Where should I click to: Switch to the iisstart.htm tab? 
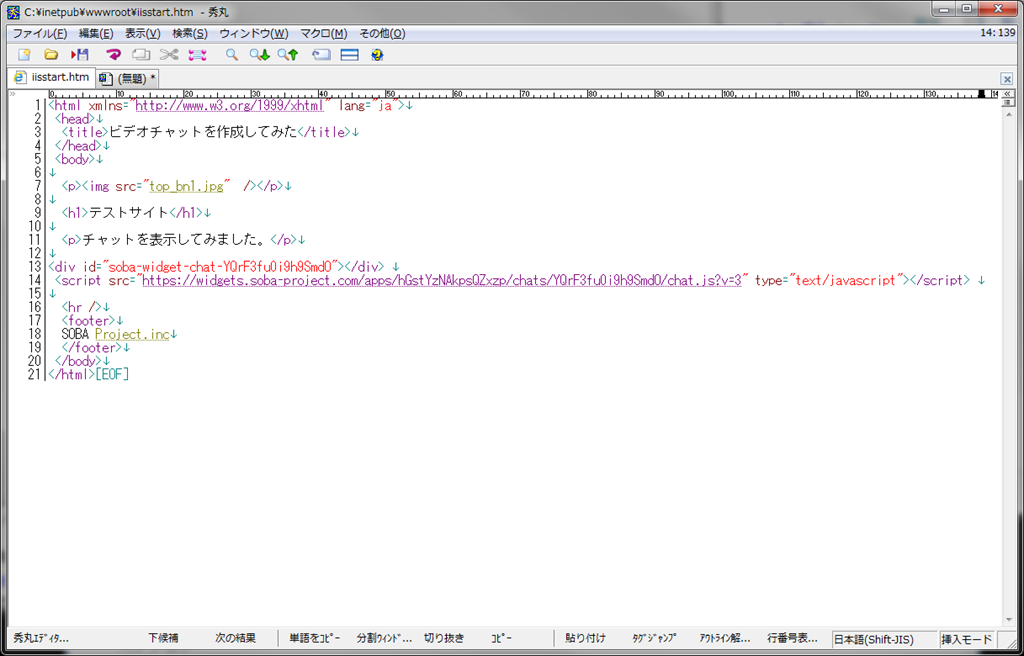click(x=52, y=77)
